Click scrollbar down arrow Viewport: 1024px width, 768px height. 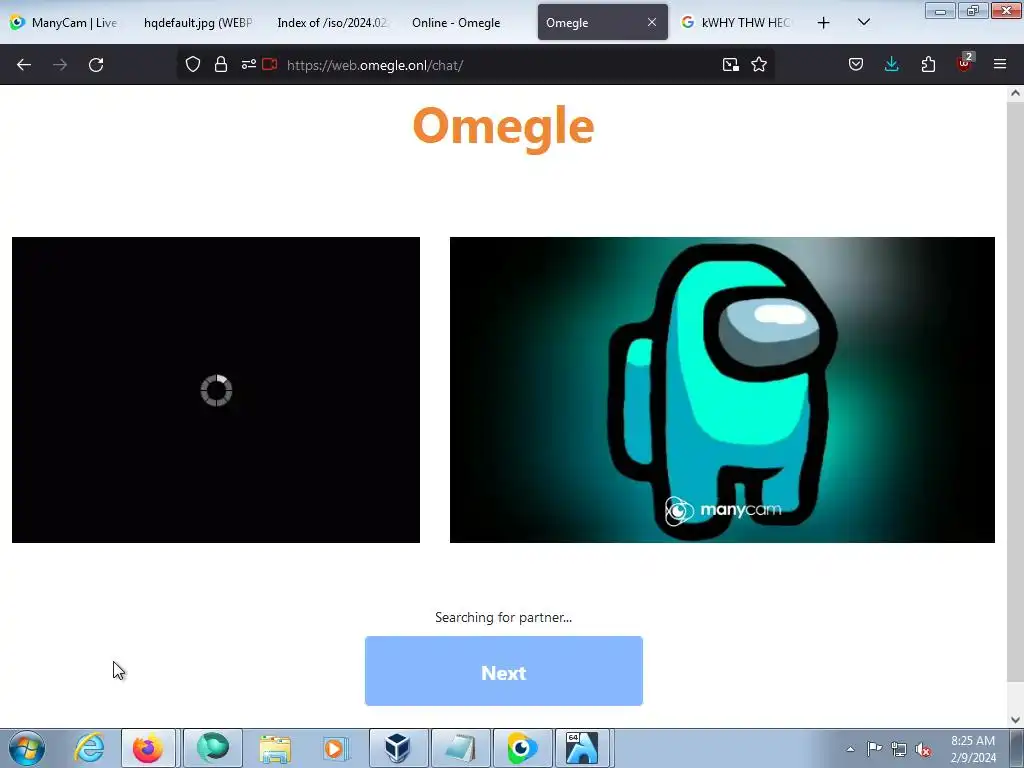1015,720
